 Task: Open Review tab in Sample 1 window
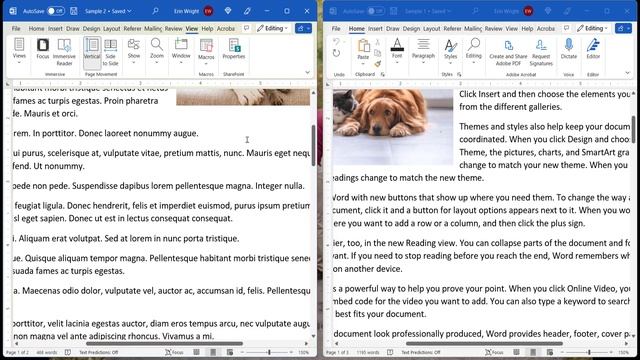[493, 29]
